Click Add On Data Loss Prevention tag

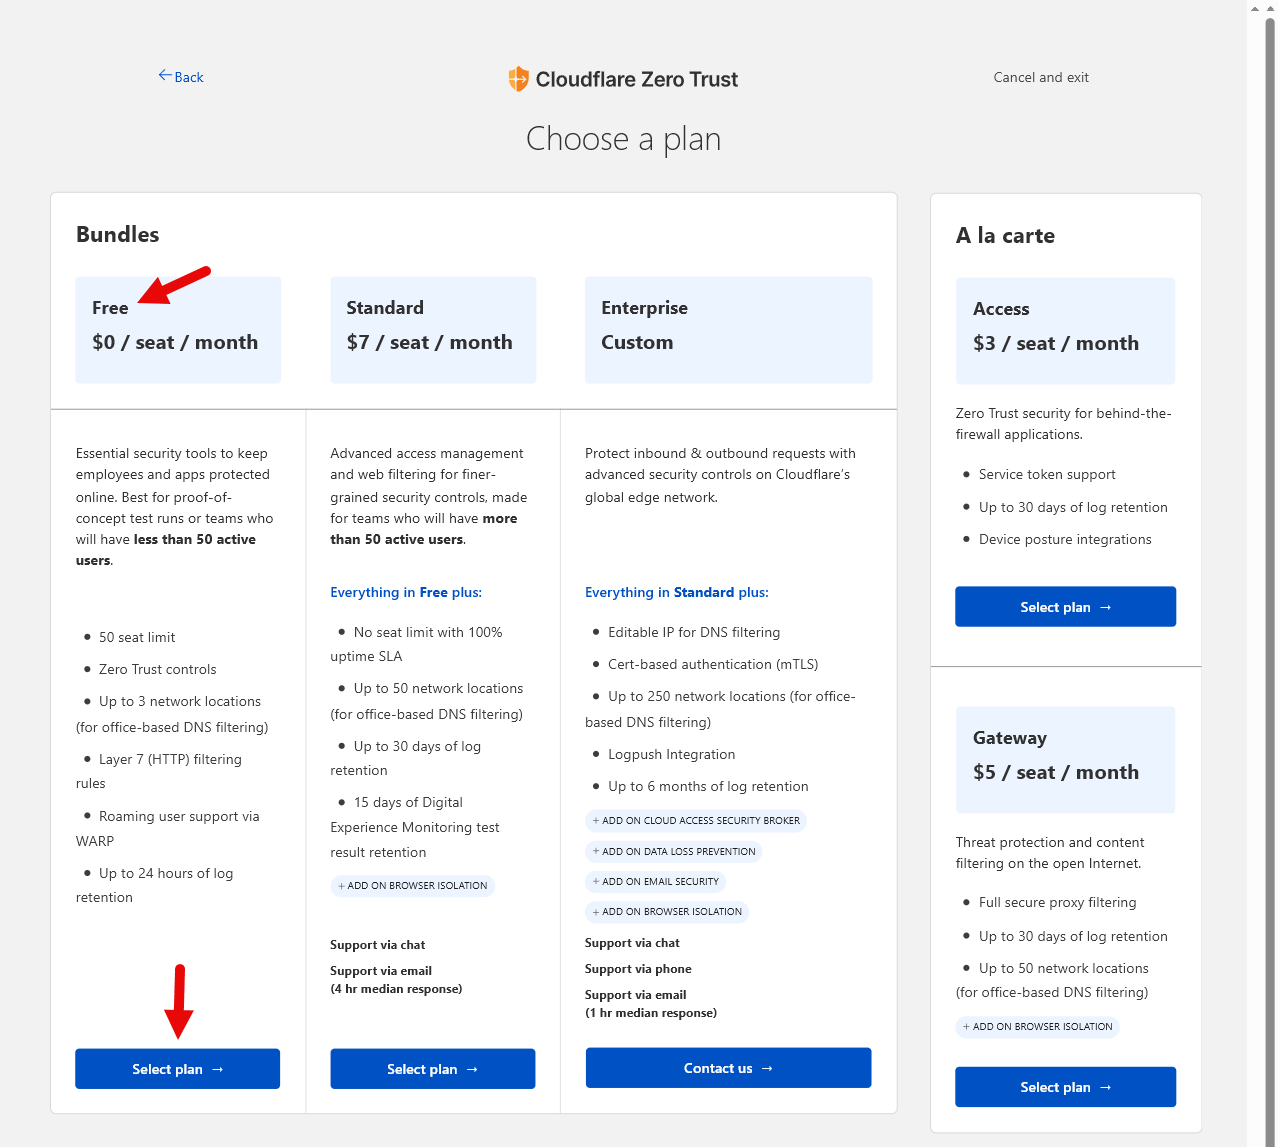(673, 852)
